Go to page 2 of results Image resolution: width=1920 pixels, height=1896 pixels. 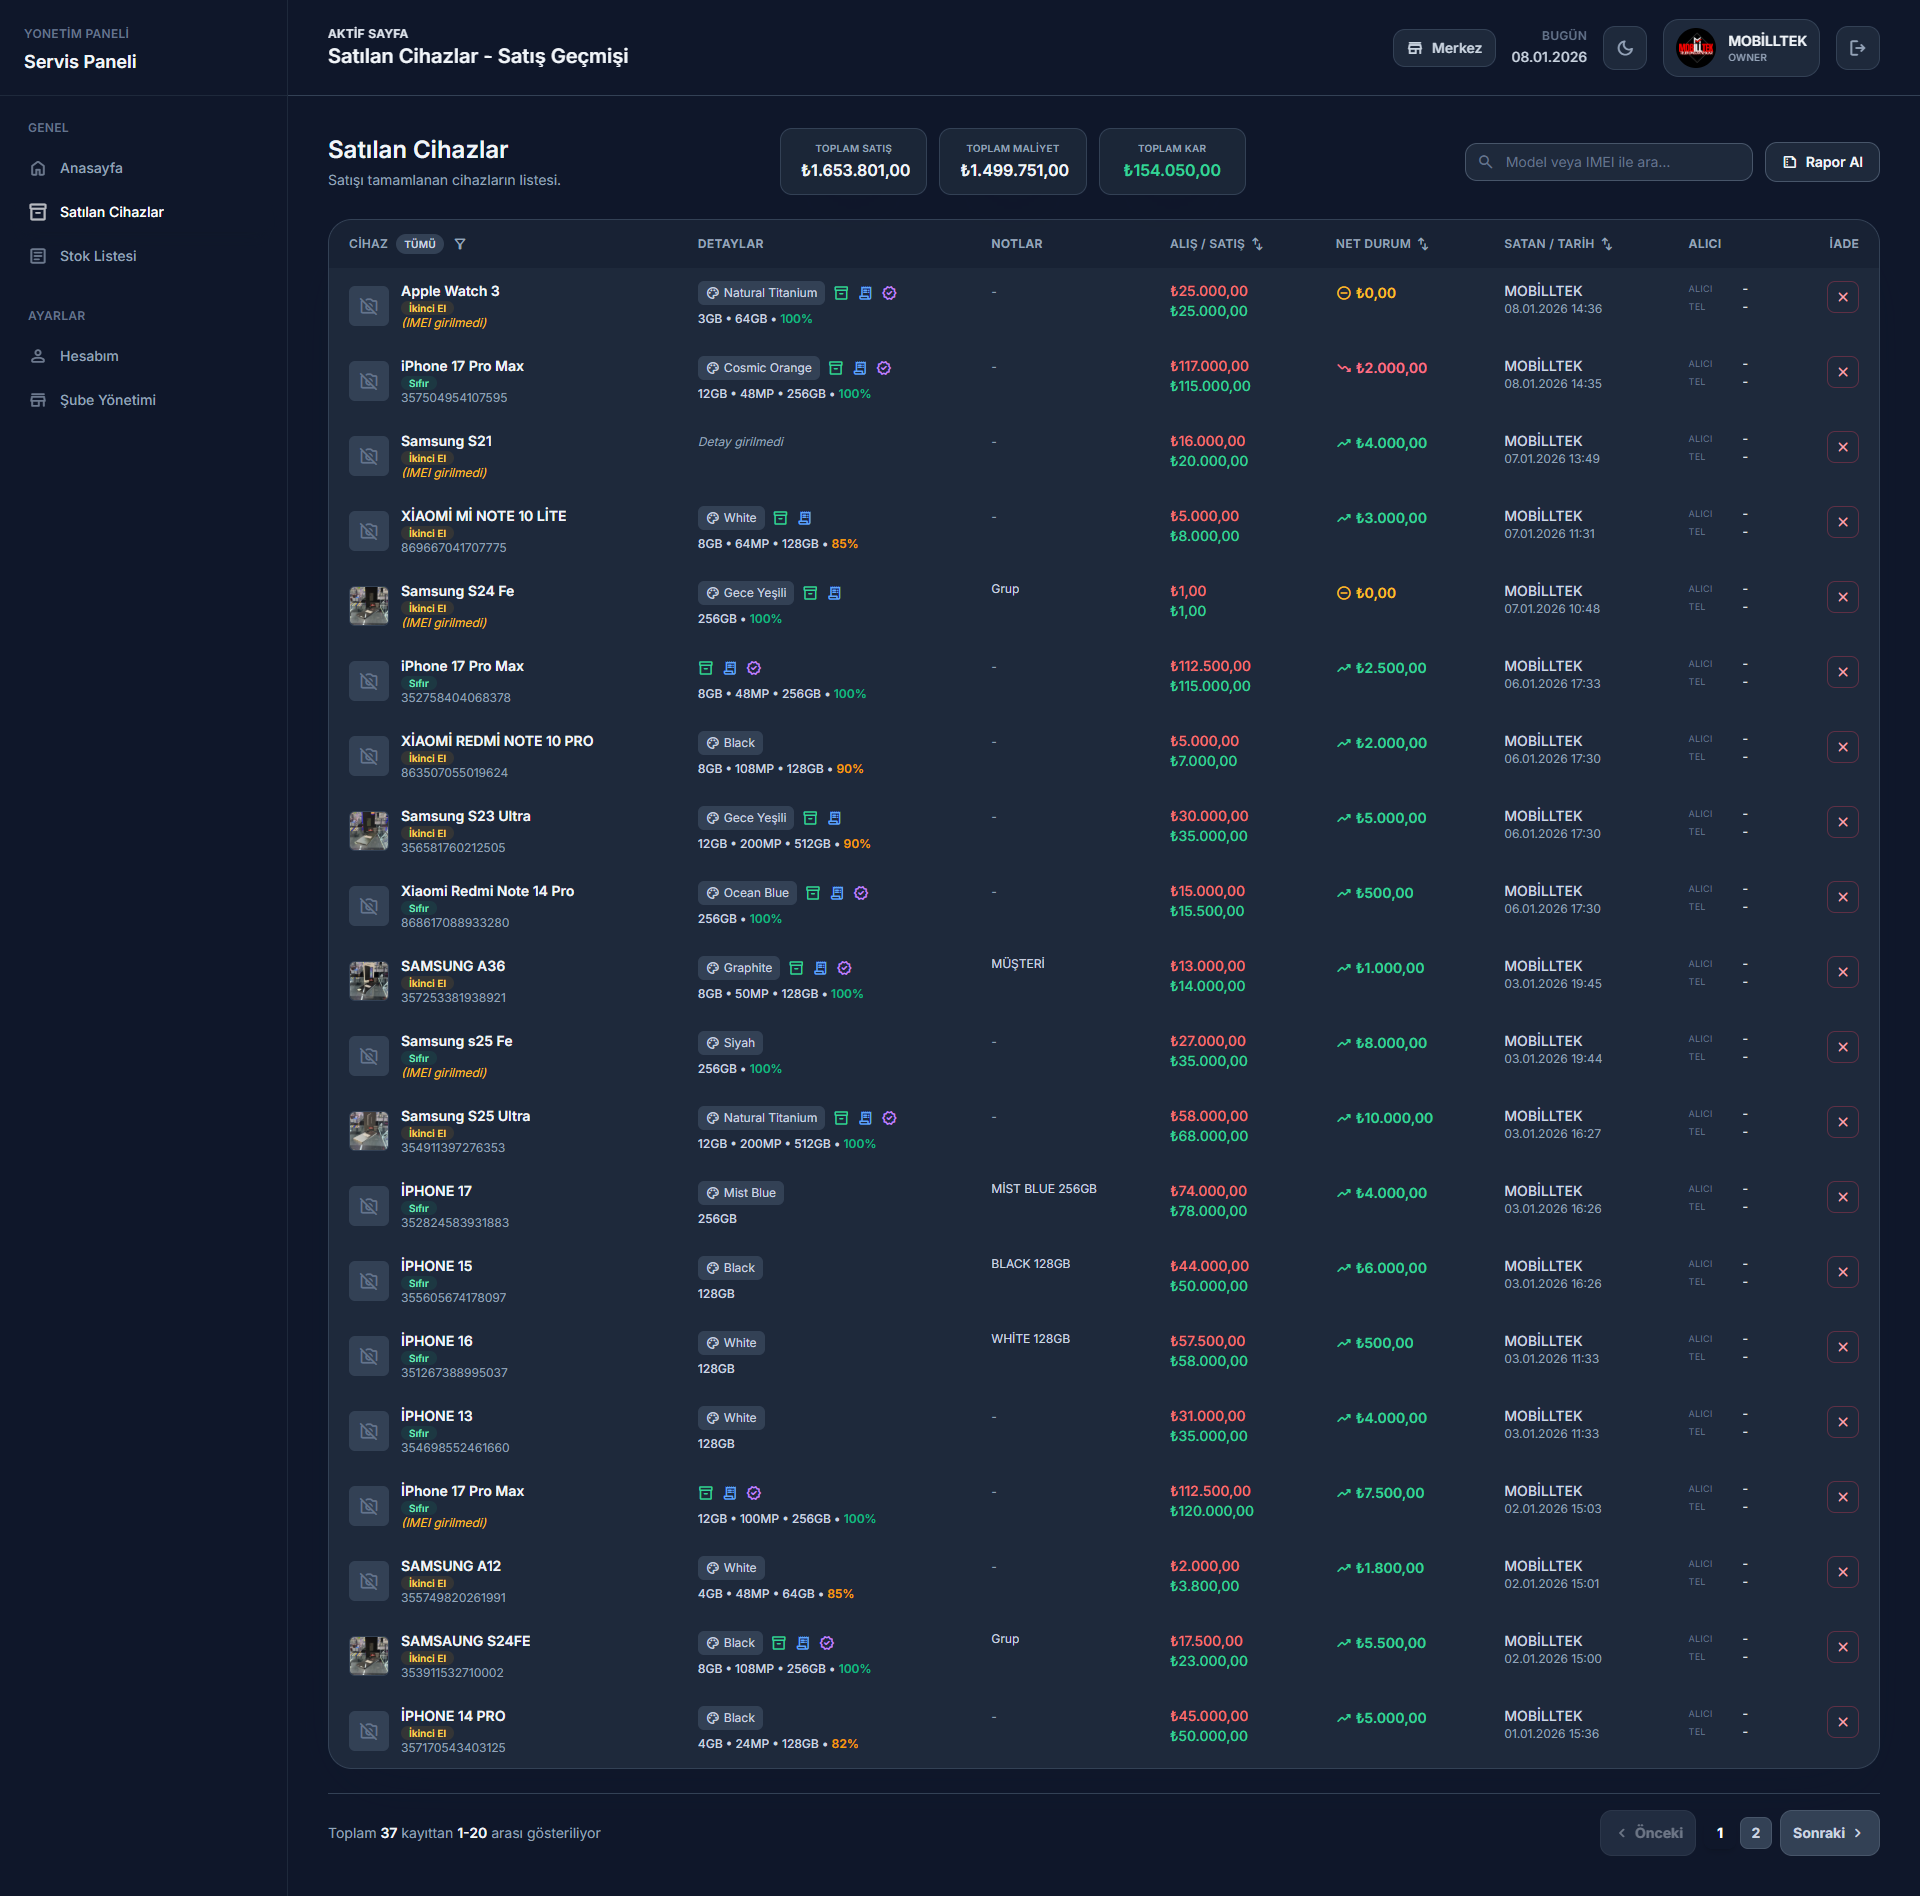[1756, 1833]
